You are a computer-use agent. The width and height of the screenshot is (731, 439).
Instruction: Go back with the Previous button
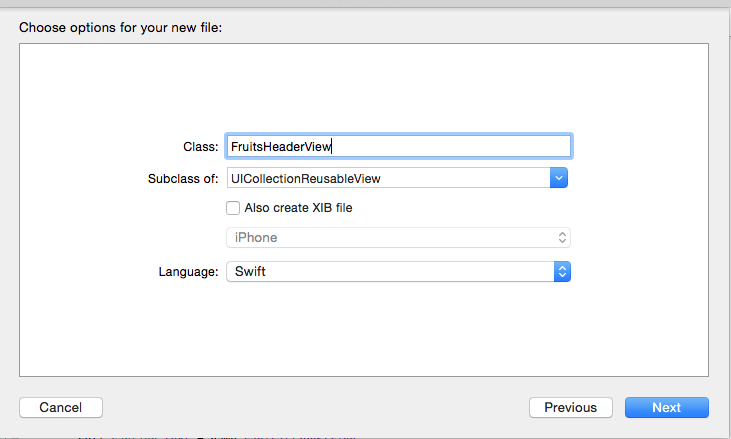(571, 407)
